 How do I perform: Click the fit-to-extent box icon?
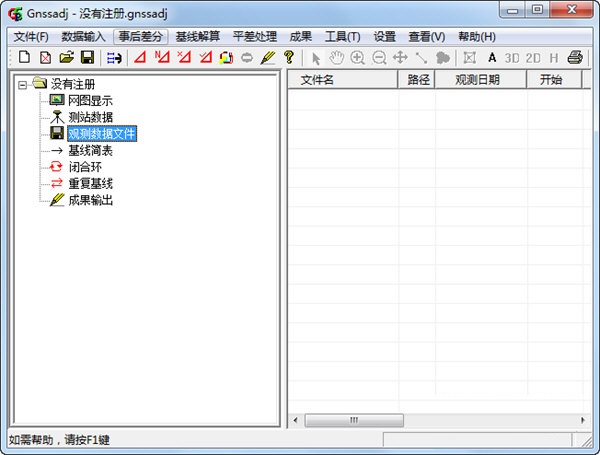470,58
